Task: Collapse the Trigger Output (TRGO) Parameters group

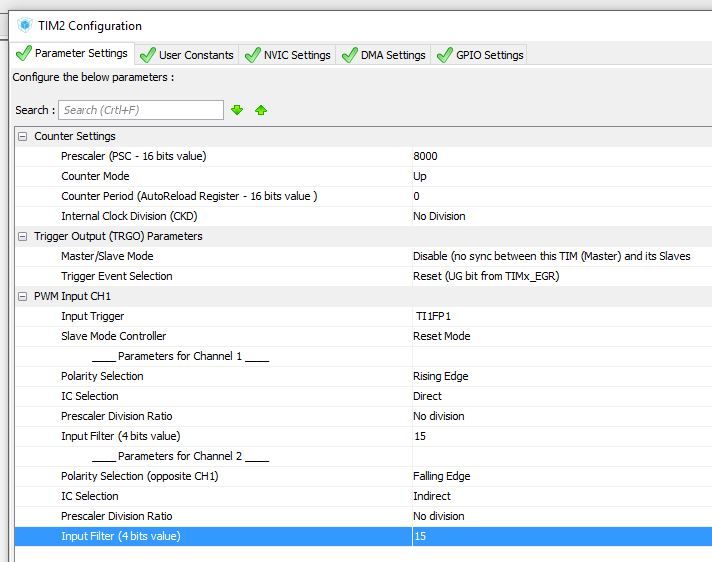Action: (x=22, y=236)
